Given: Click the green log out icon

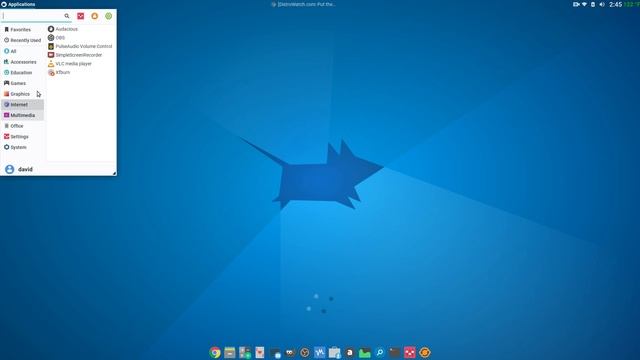Looking at the screenshot, I should coord(109,16).
